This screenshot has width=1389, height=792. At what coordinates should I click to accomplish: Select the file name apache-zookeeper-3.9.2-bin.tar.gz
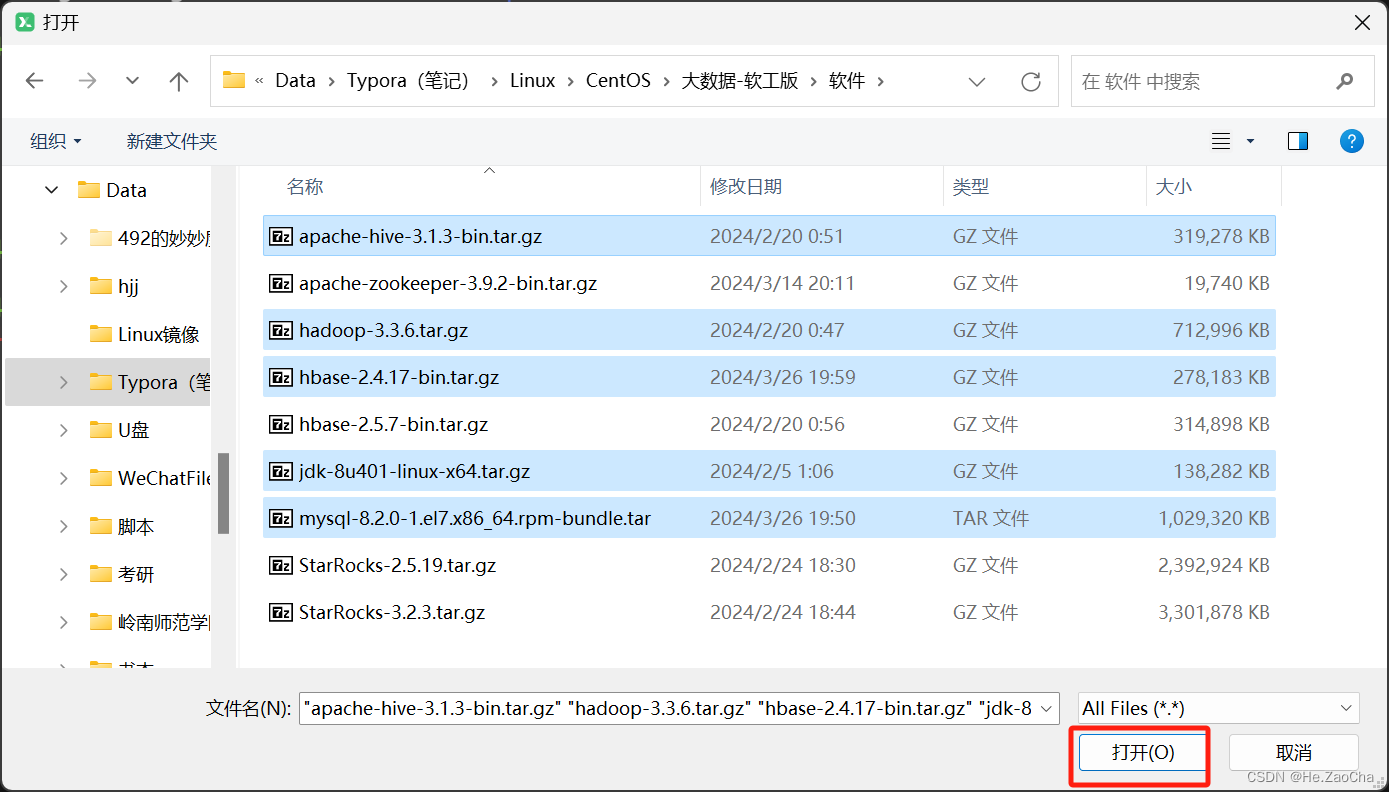click(x=448, y=284)
